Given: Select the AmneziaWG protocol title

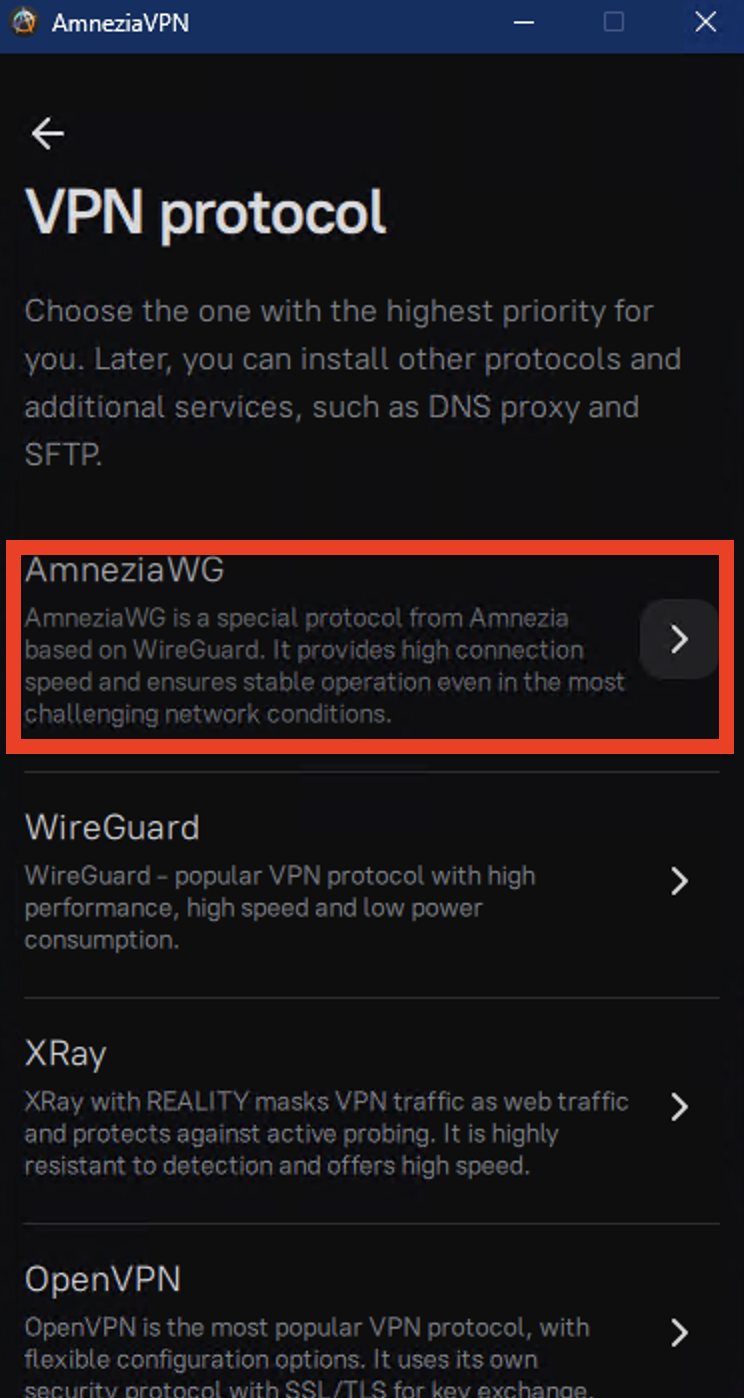Looking at the screenshot, I should click(124, 570).
